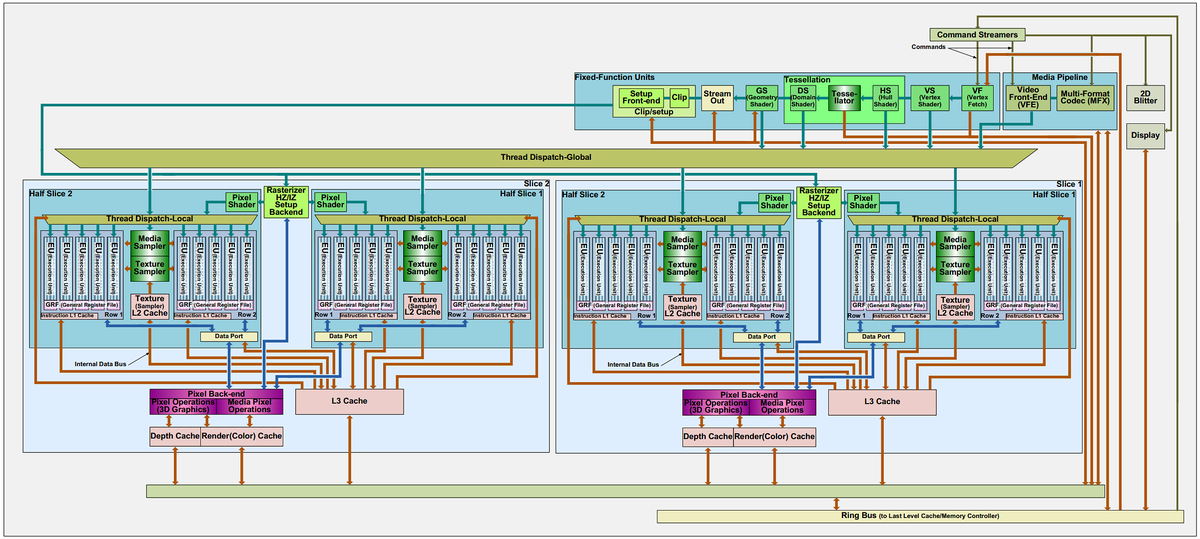Select the Stream Out block
The image size is (1200, 539).
716,97
